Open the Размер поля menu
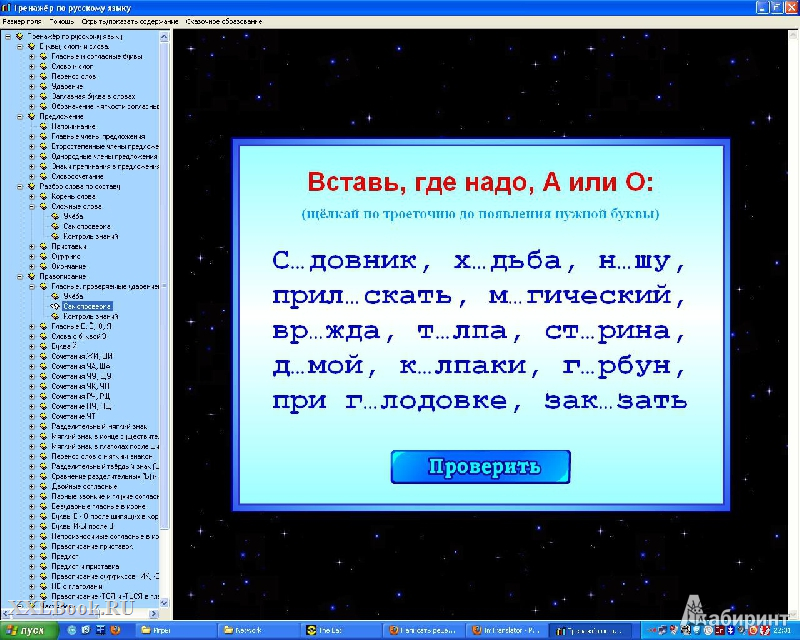Screen dimensions: 800x640 click(x=22, y=21)
